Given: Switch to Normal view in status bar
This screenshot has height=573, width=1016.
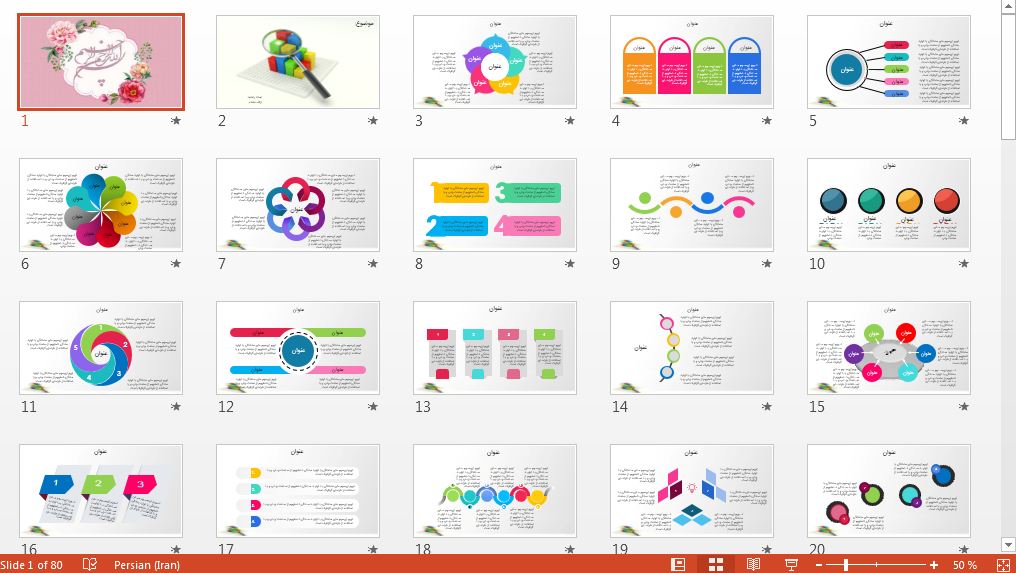Looking at the screenshot, I should click(x=679, y=565).
